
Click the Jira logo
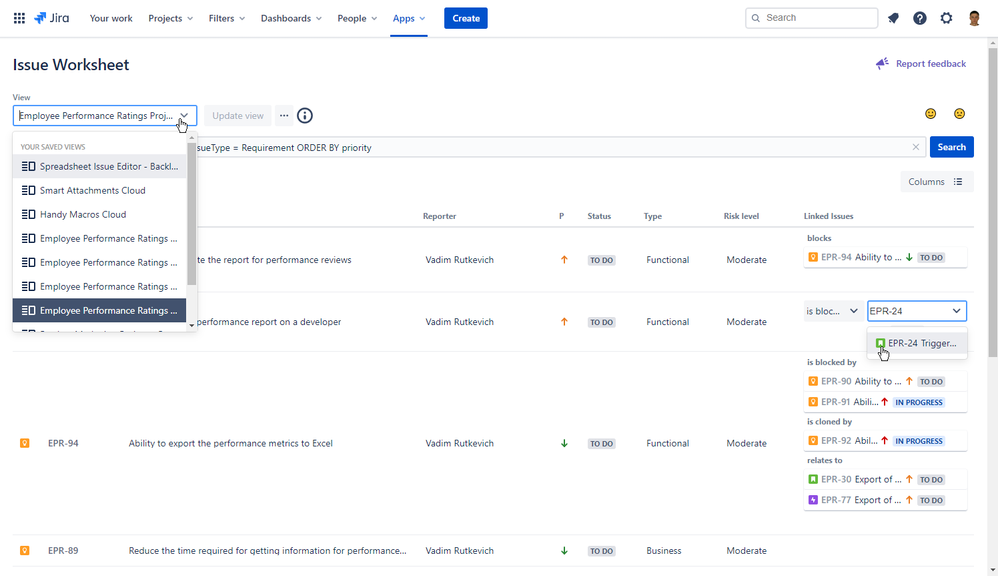[52, 18]
